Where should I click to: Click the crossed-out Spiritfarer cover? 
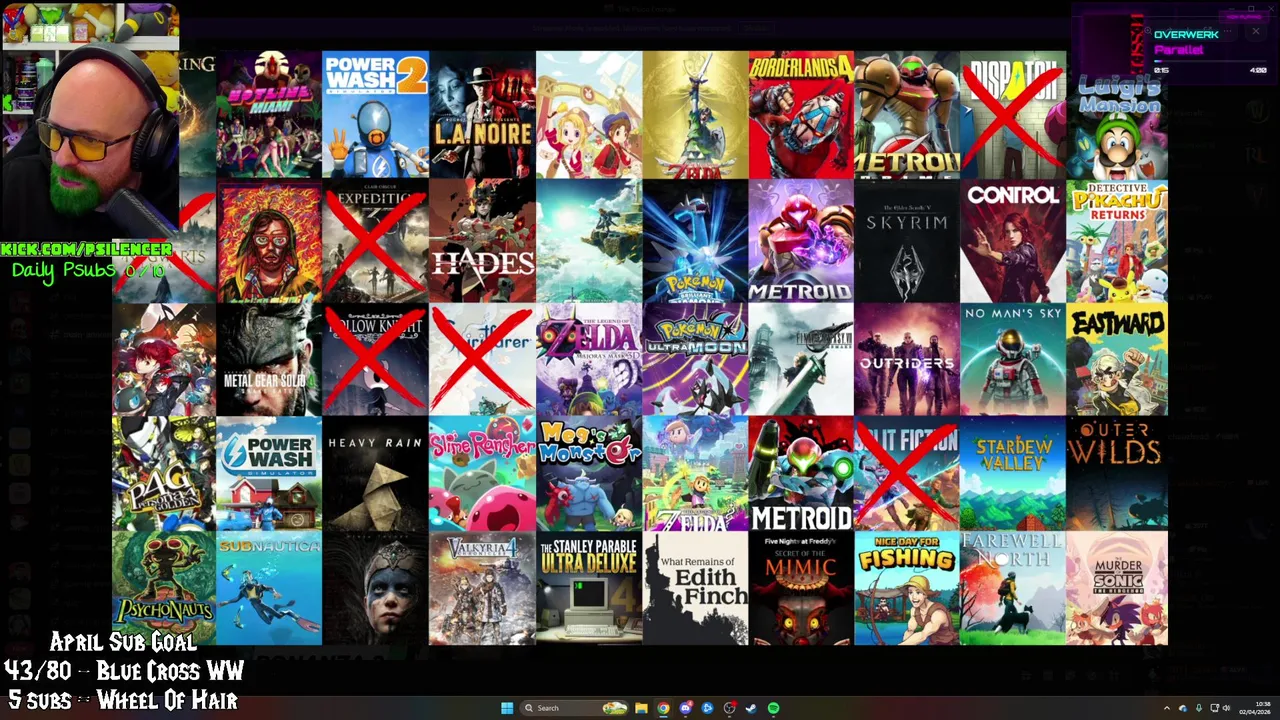tap(482, 359)
